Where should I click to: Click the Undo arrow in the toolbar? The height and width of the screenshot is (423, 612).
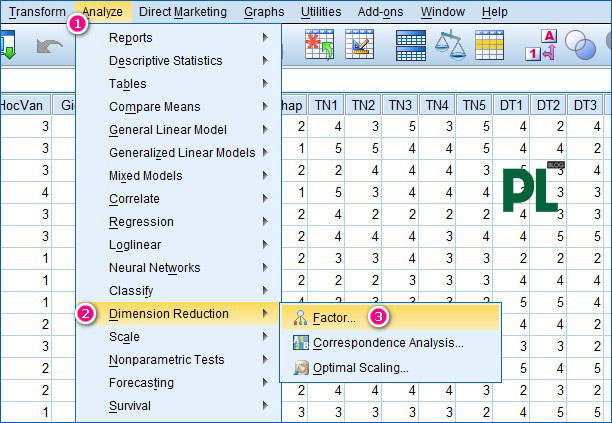pos(48,46)
